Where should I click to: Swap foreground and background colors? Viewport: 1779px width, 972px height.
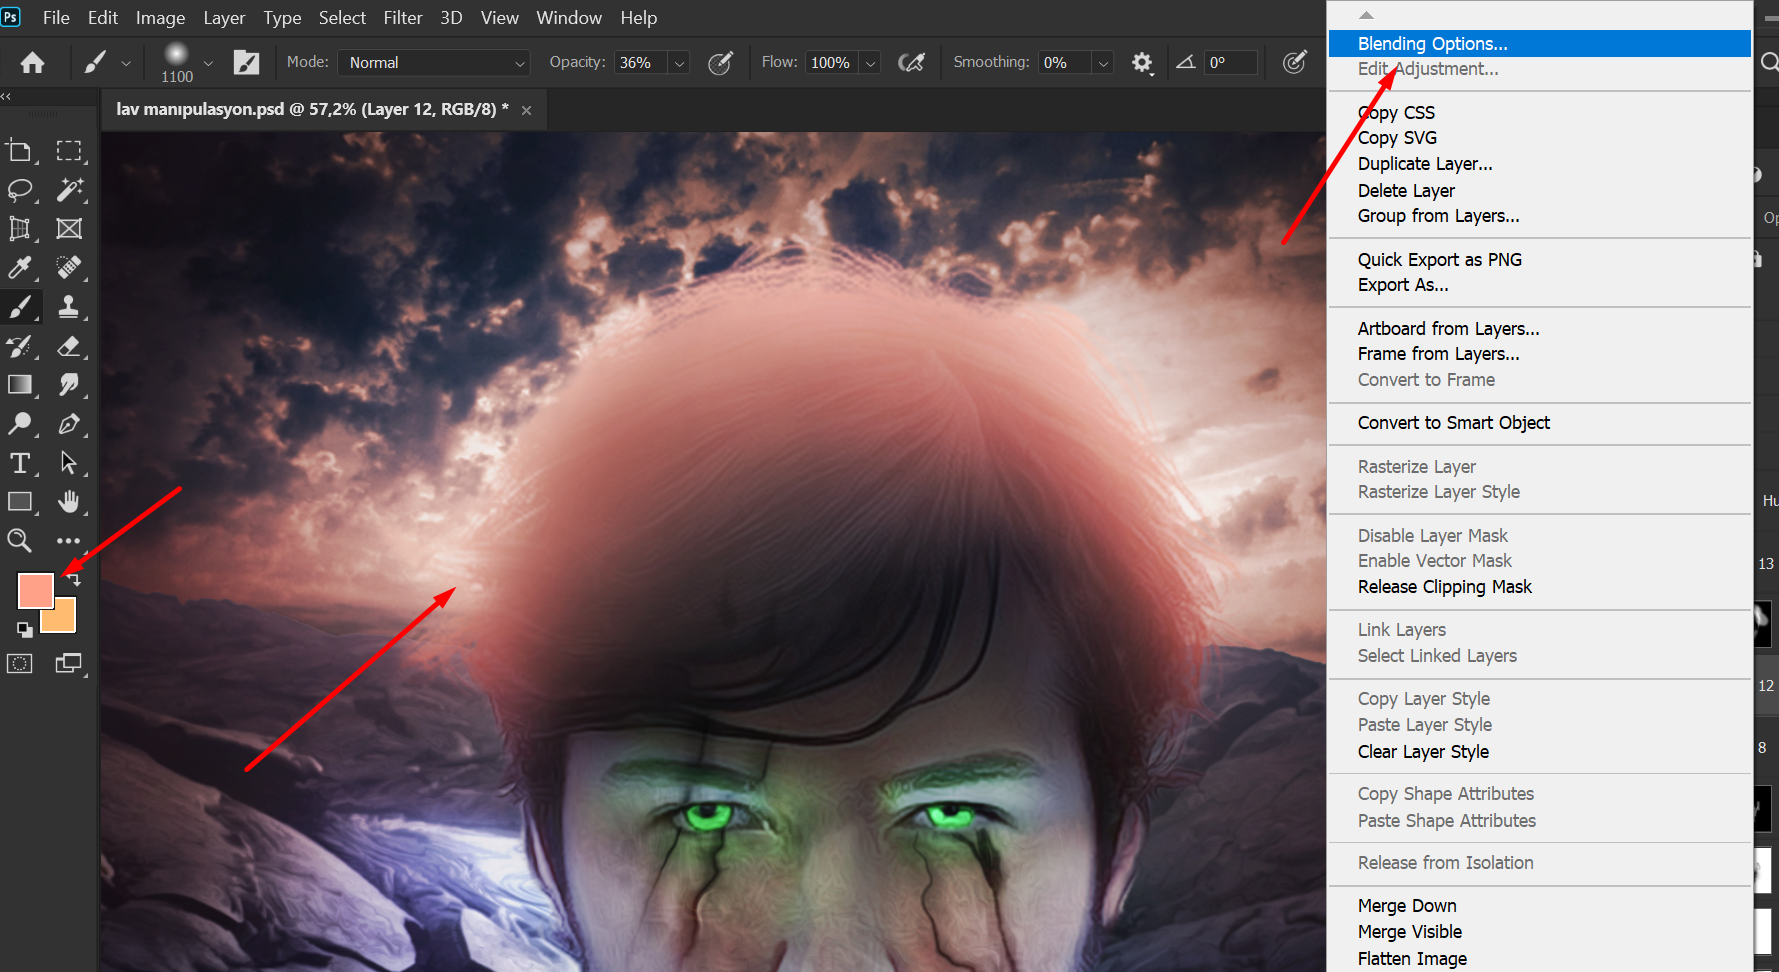(x=73, y=579)
